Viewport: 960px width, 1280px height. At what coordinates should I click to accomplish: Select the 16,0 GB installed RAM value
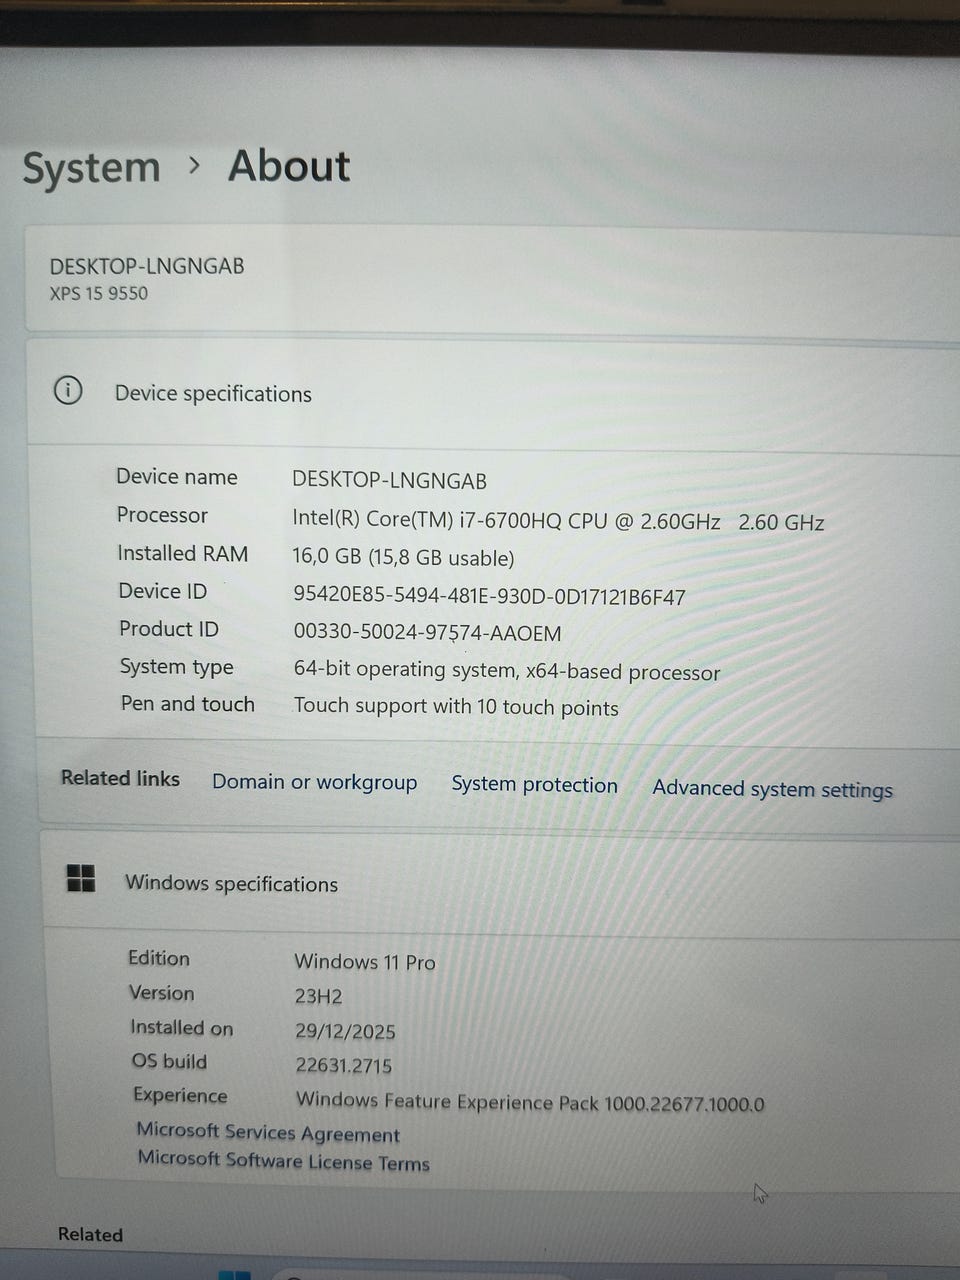click(403, 557)
